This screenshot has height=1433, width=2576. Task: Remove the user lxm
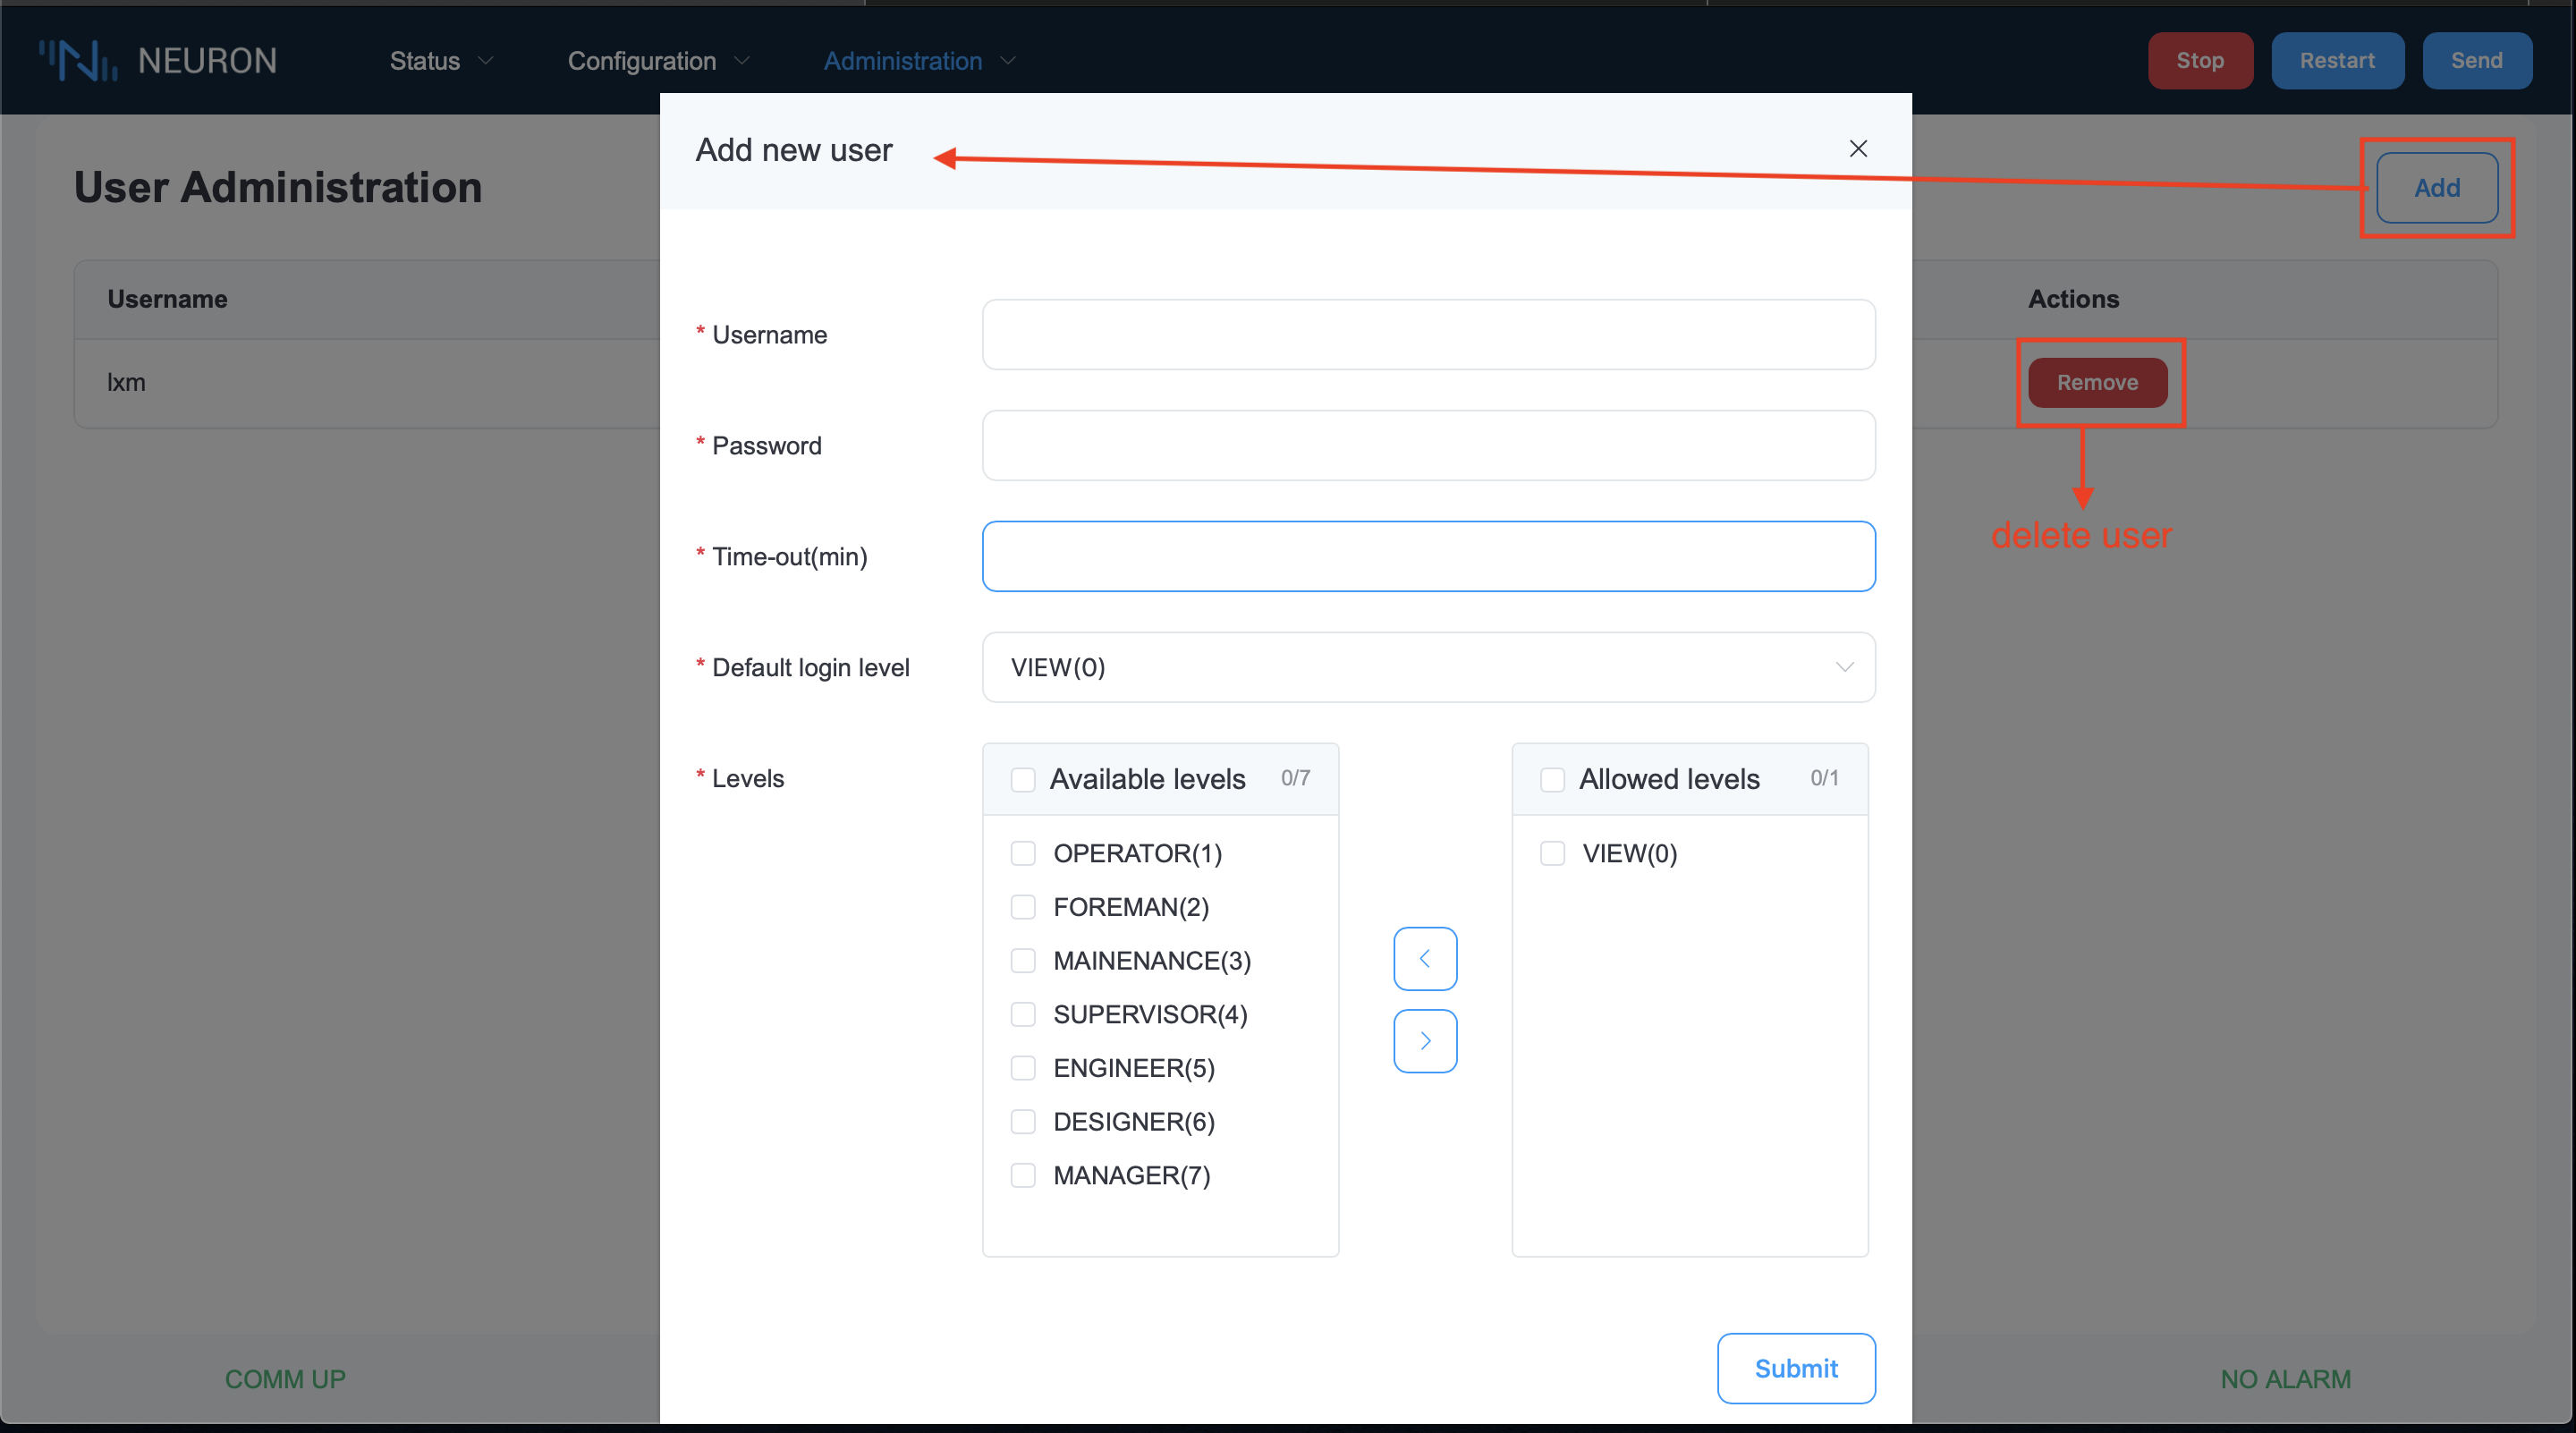click(x=2097, y=383)
